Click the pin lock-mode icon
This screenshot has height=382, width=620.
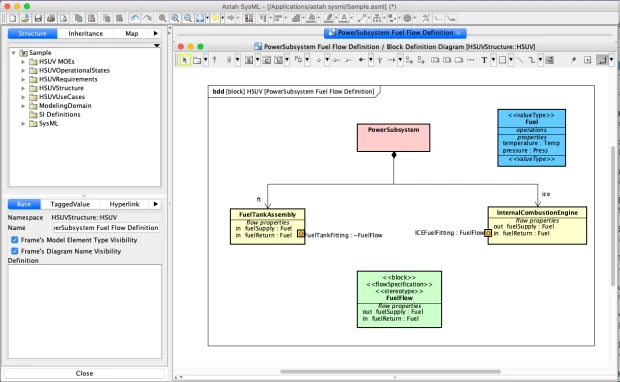tap(573, 60)
